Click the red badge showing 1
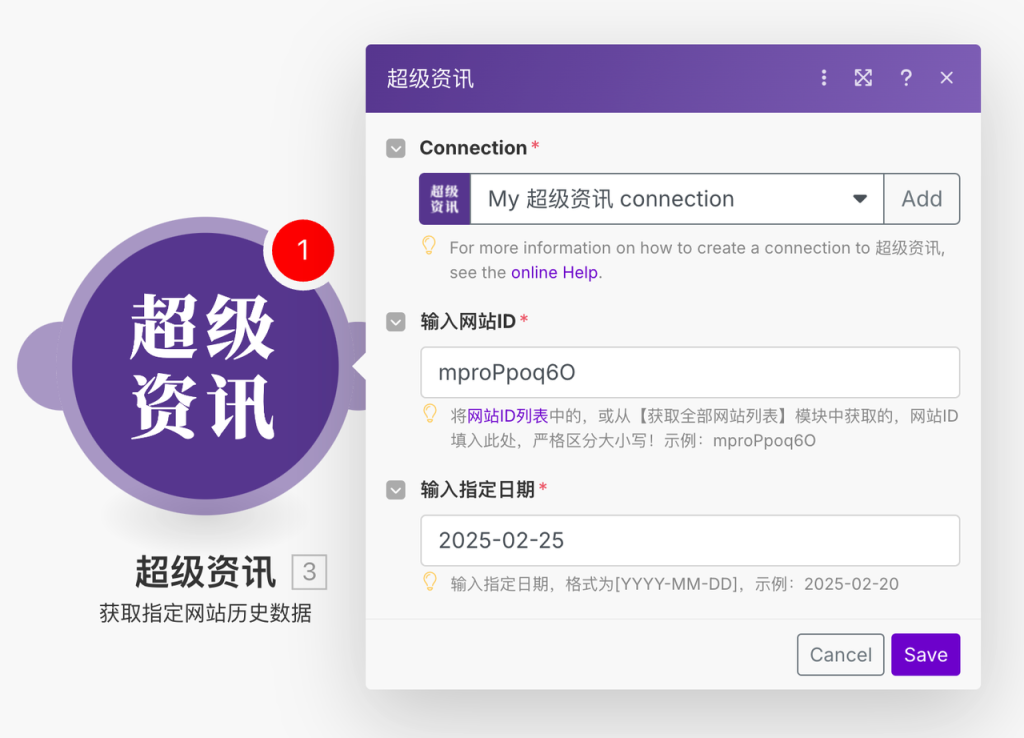The height and width of the screenshot is (738, 1024). pos(301,250)
